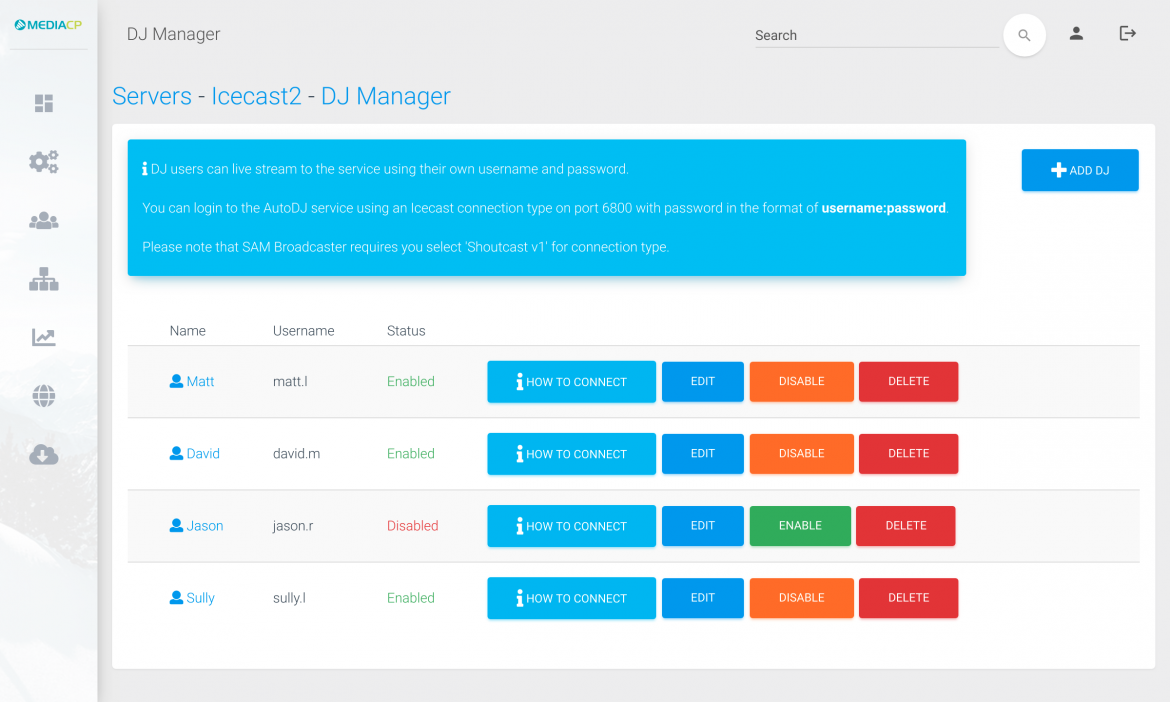Edit the Matt DJ entry
Screen dimensions: 1170x702
[702, 382]
